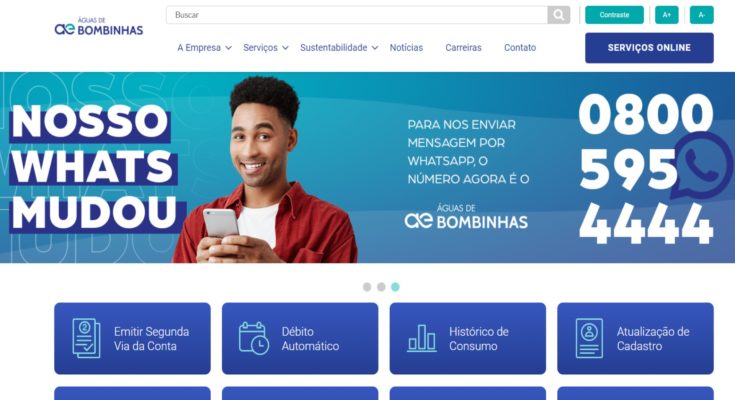The width and height of the screenshot is (735, 400).
Task: Increase font size with A+ button
Action: tap(667, 15)
